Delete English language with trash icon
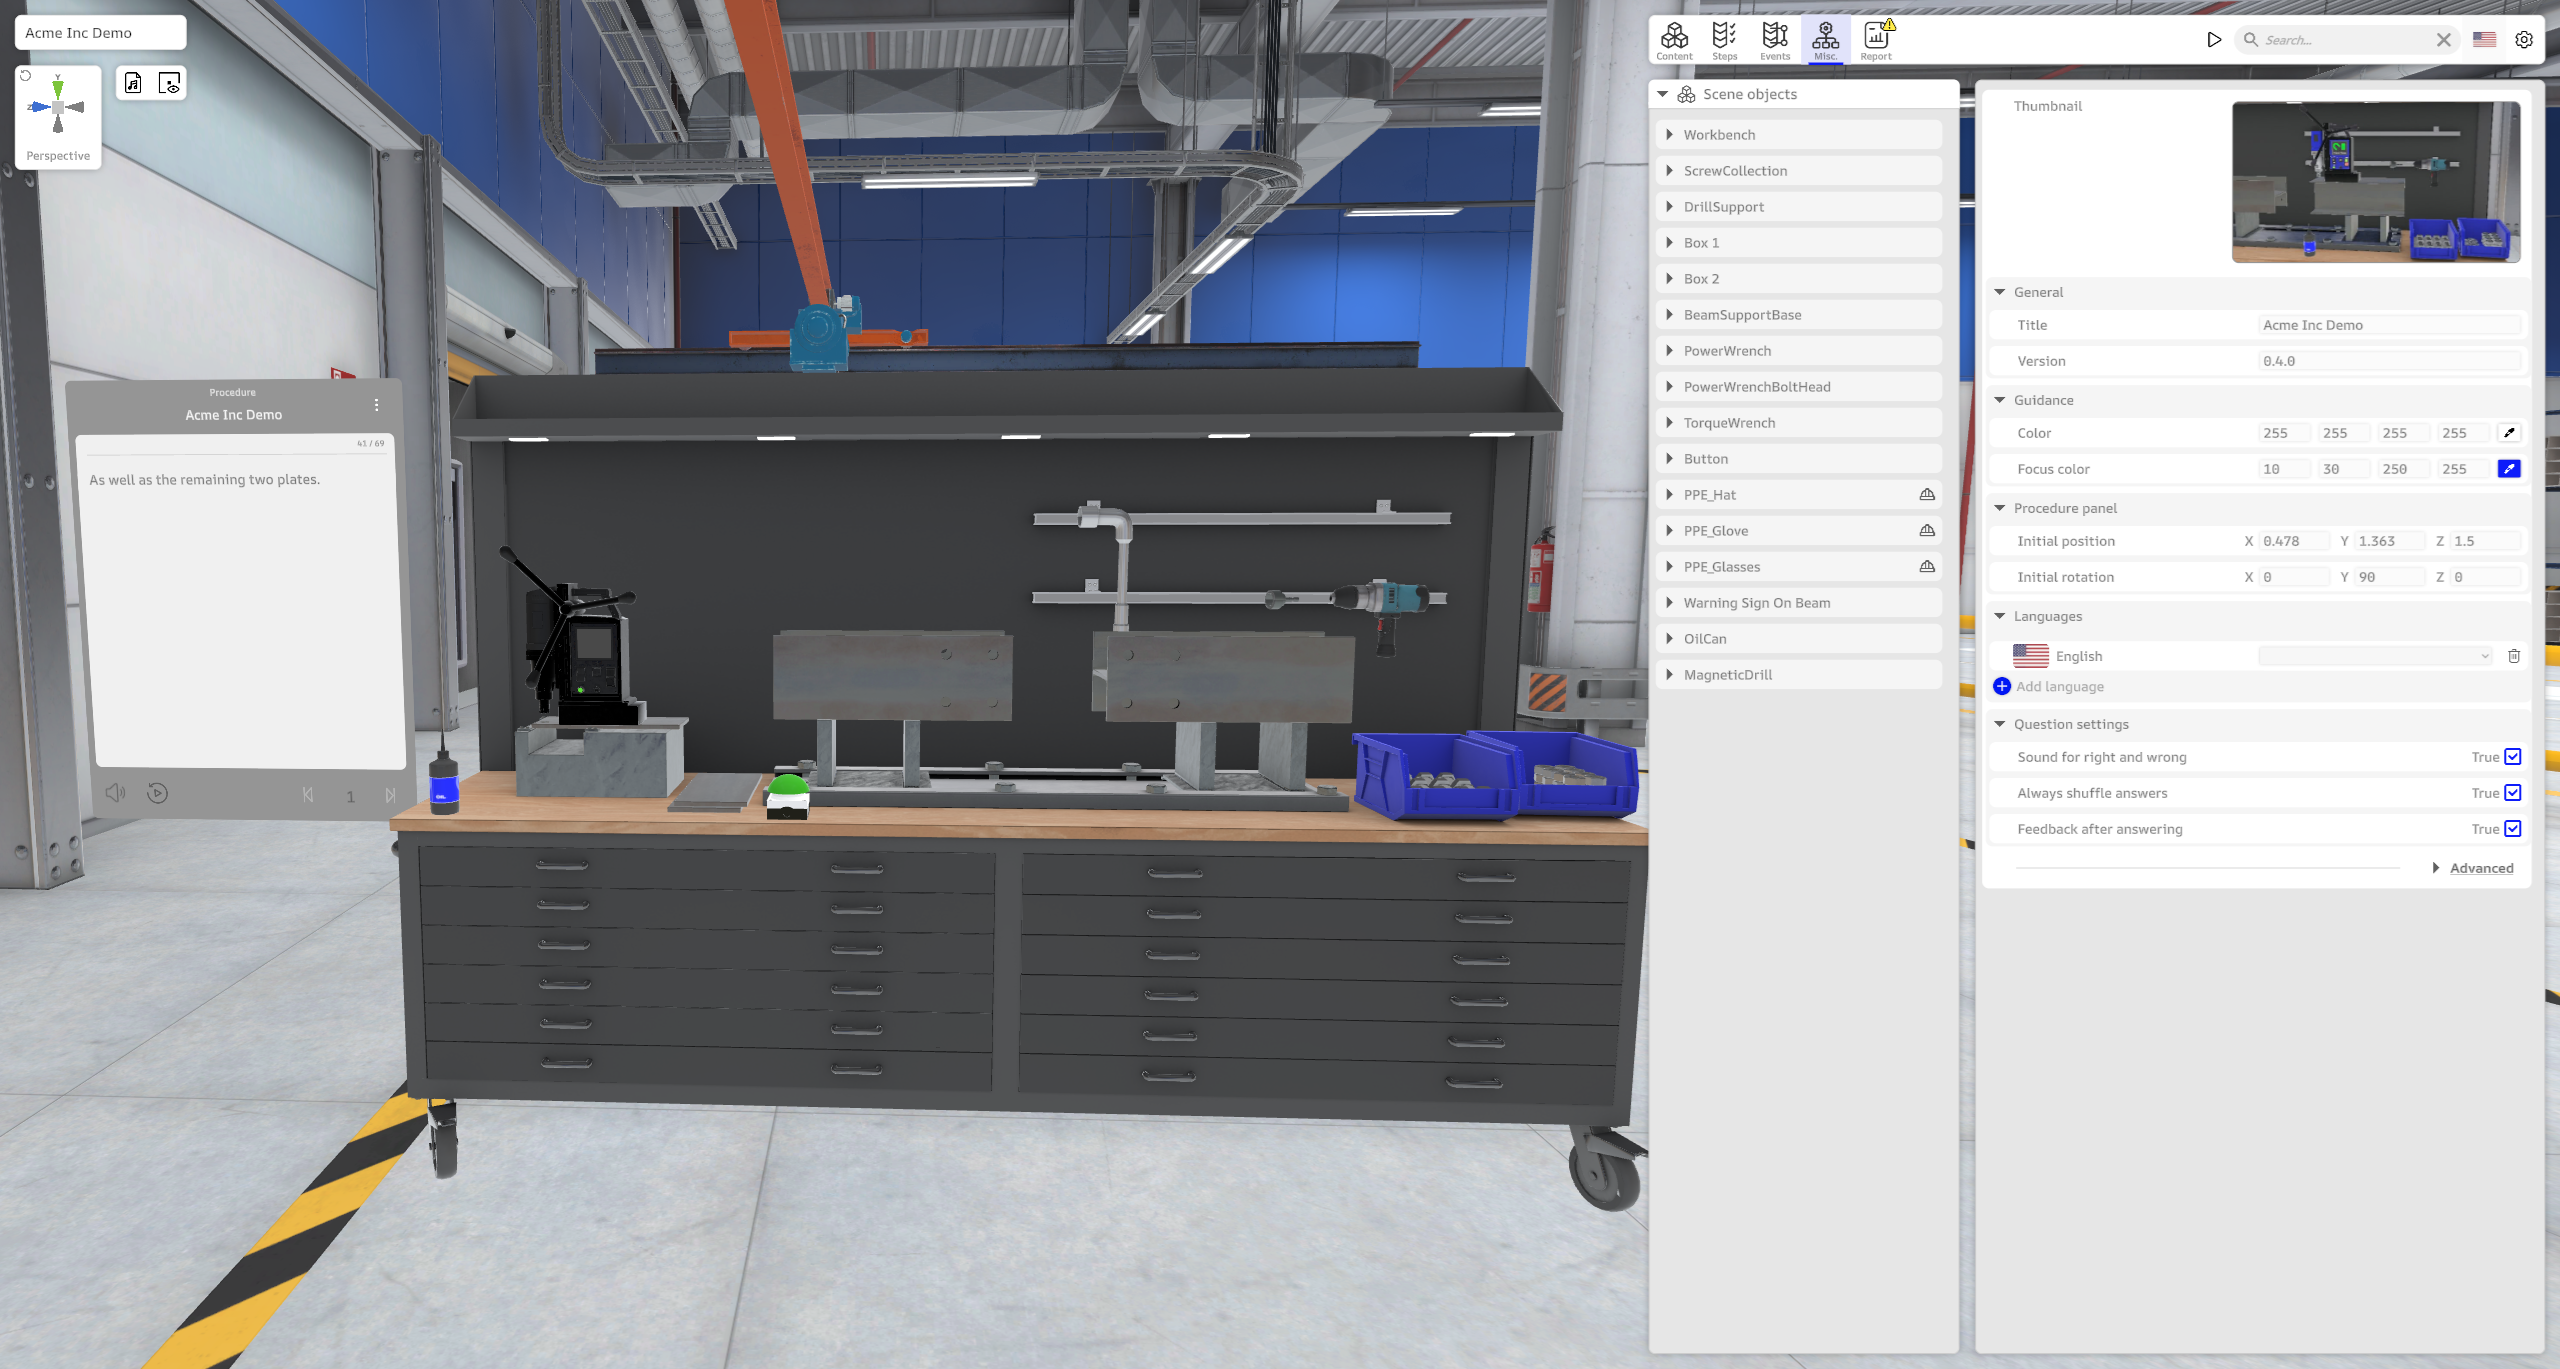This screenshot has width=2560, height=1369. point(2514,656)
